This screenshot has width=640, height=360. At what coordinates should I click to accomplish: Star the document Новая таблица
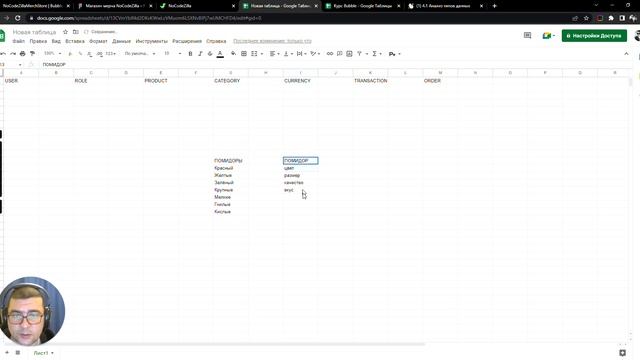click(65, 32)
